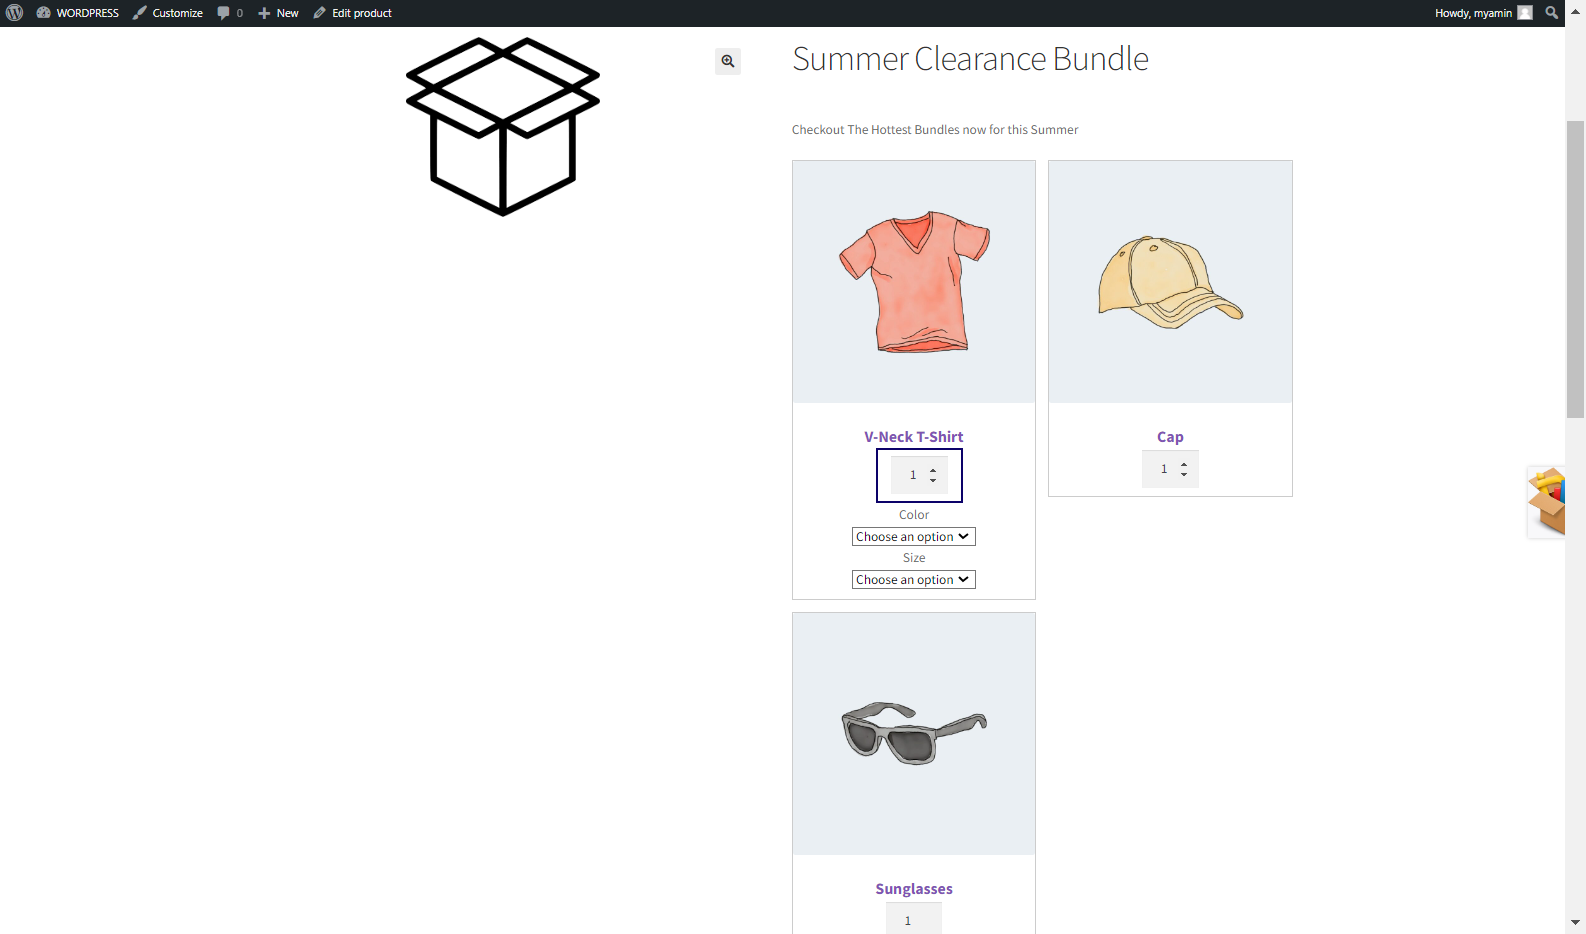Zoom the product image with magnifier icon
The height and width of the screenshot is (934, 1586).
(728, 61)
